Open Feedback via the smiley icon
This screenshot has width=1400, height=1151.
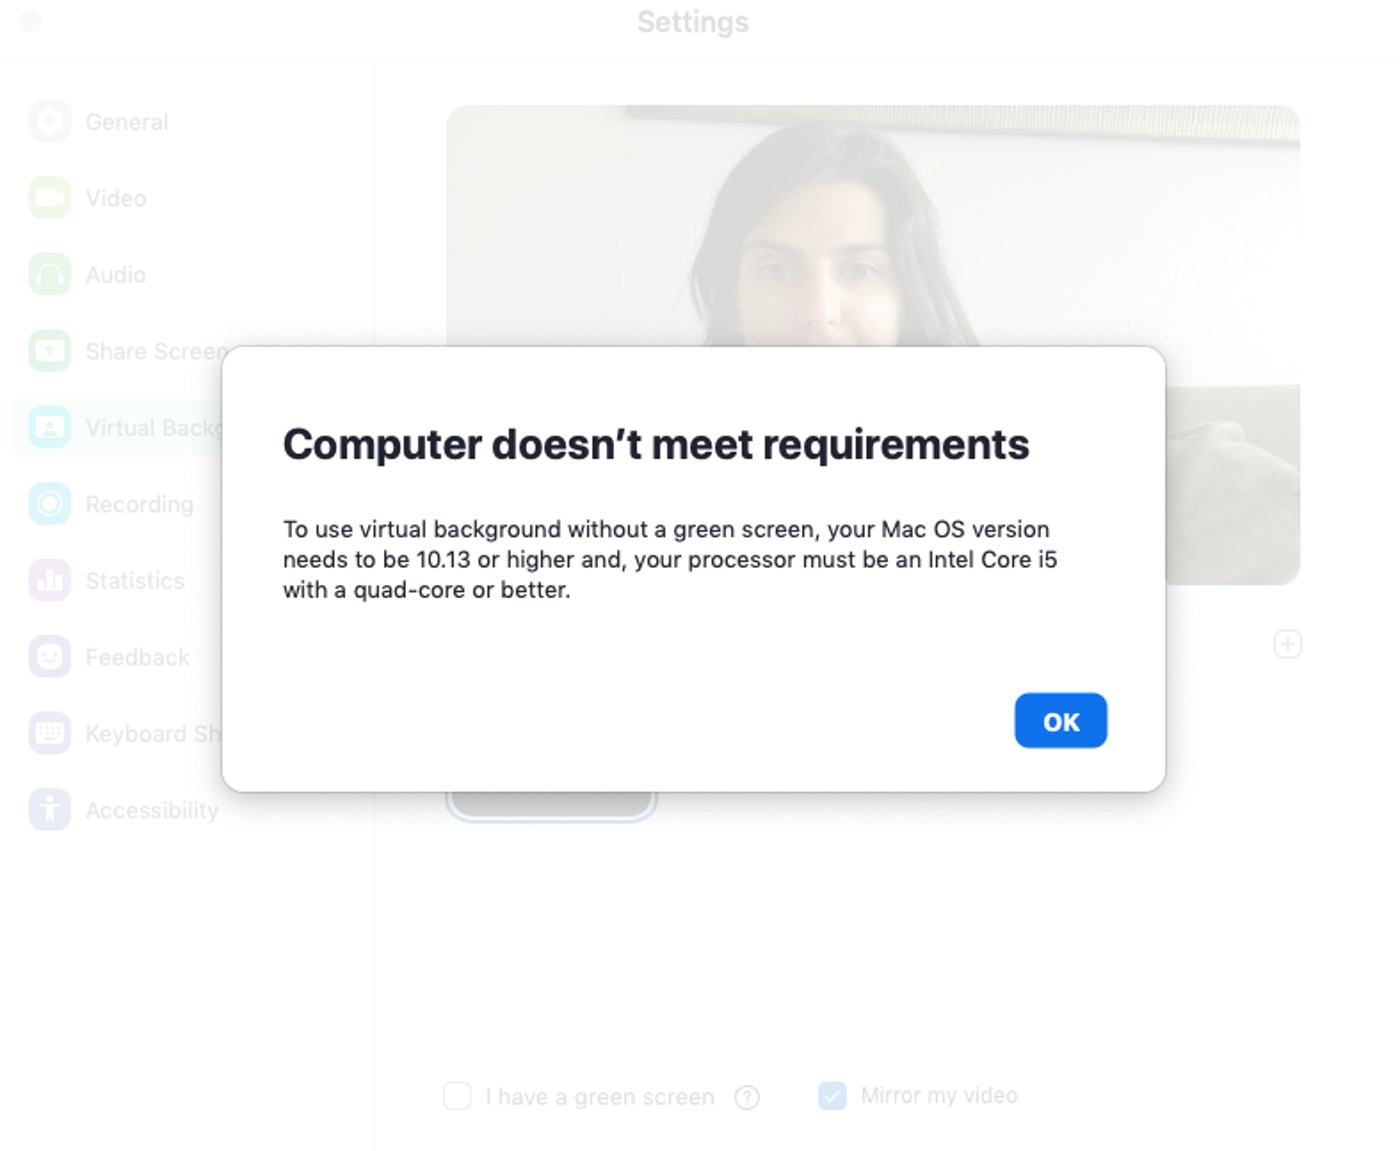pyautogui.click(x=49, y=657)
